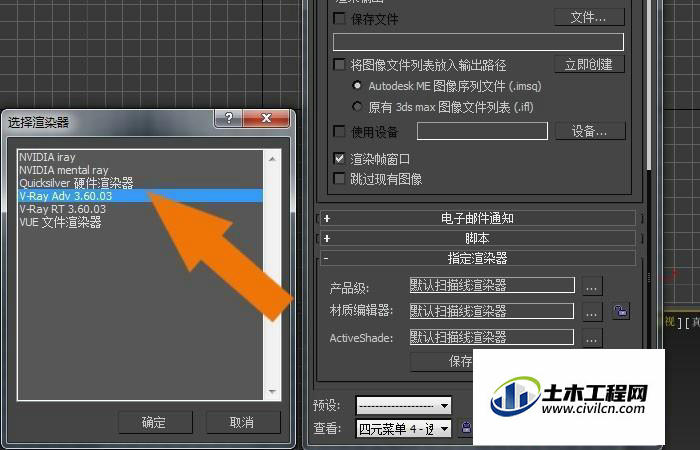This screenshot has width=700, height=450.
Task: Uncheck the 渲染帧窗口 checkbox
Action: (x=340, y=158)
